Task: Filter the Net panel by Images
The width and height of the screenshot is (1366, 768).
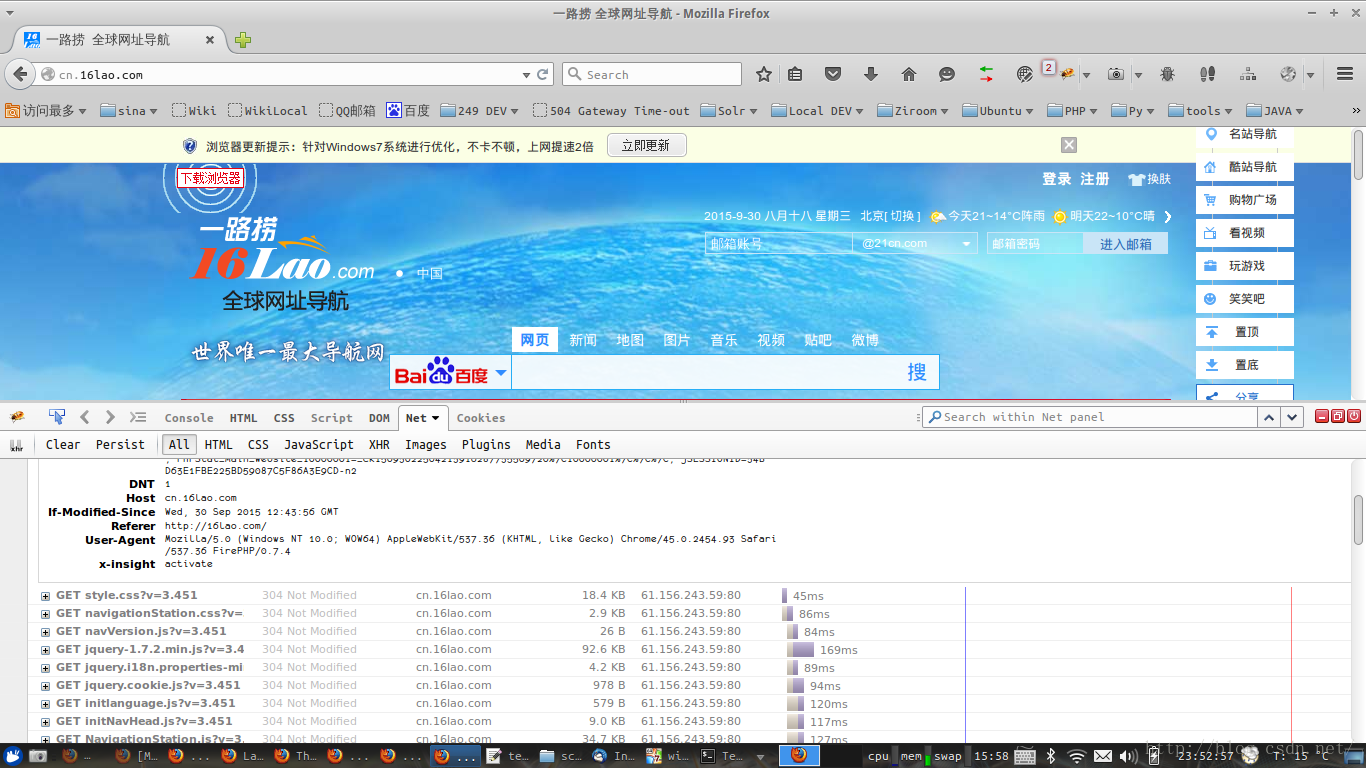Action: click(426, 445)
